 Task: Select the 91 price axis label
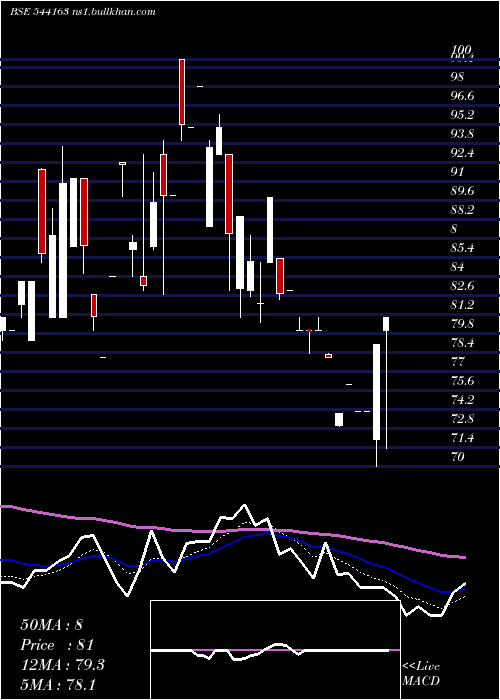pyautogui.click(x=458, y=172)
